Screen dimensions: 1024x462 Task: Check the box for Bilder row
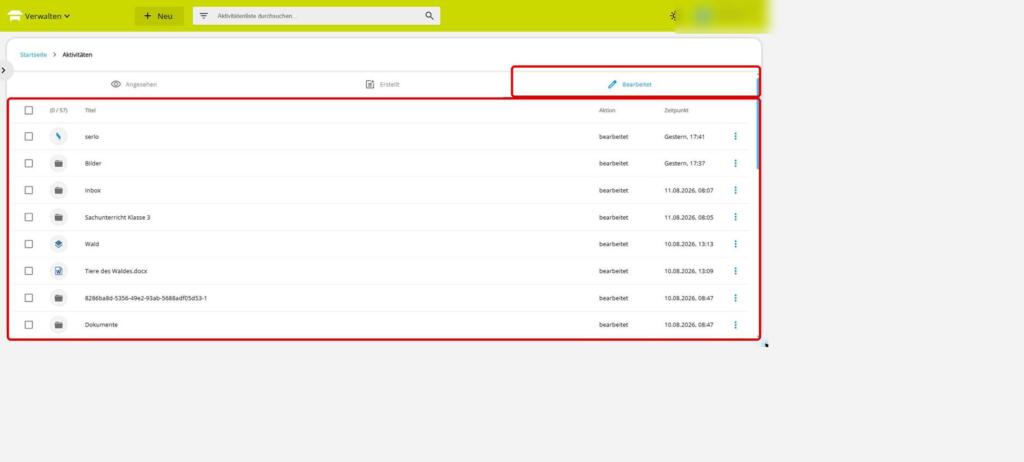[29, 163]
